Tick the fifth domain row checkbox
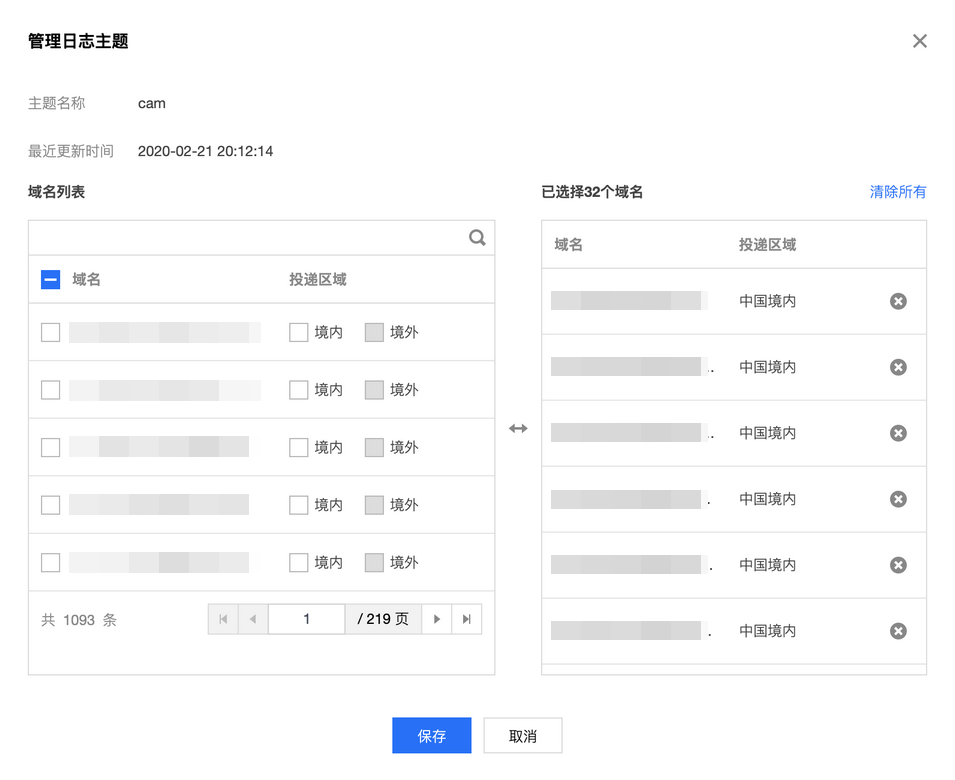Image resolution: width=955 pixels, height=780 pixels. (x=50, y=563)
